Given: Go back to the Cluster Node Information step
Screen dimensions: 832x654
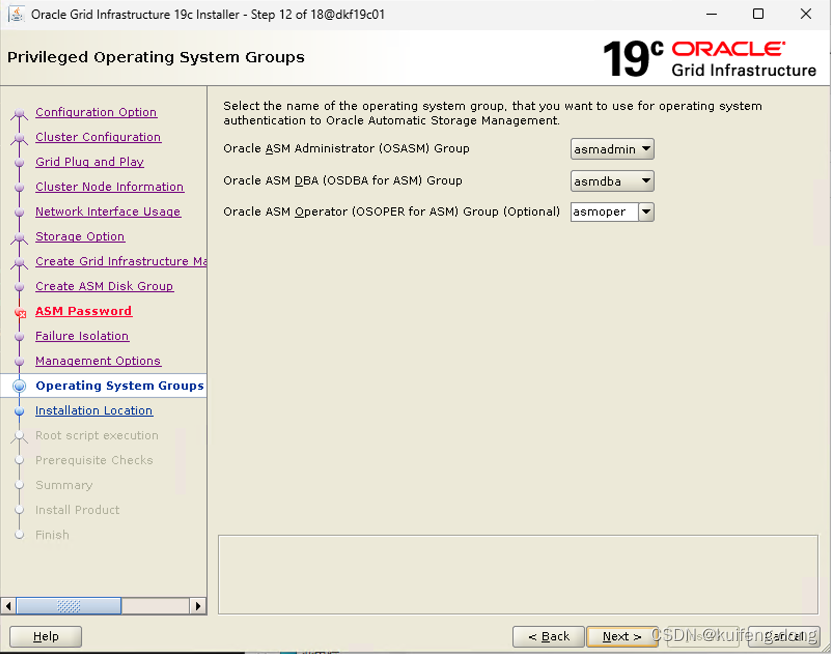Looking at the screenshot, I should 109,187.
